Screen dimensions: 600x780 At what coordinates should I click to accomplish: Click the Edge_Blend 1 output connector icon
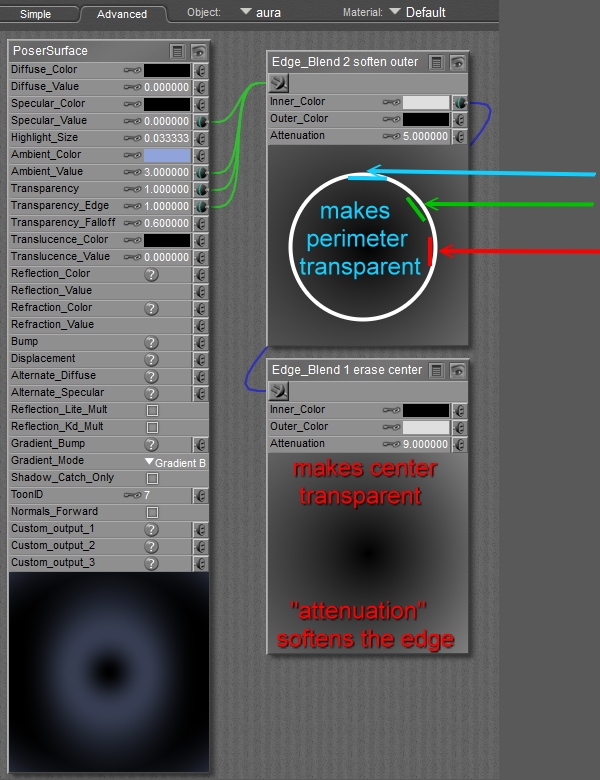tap(279, 391)
